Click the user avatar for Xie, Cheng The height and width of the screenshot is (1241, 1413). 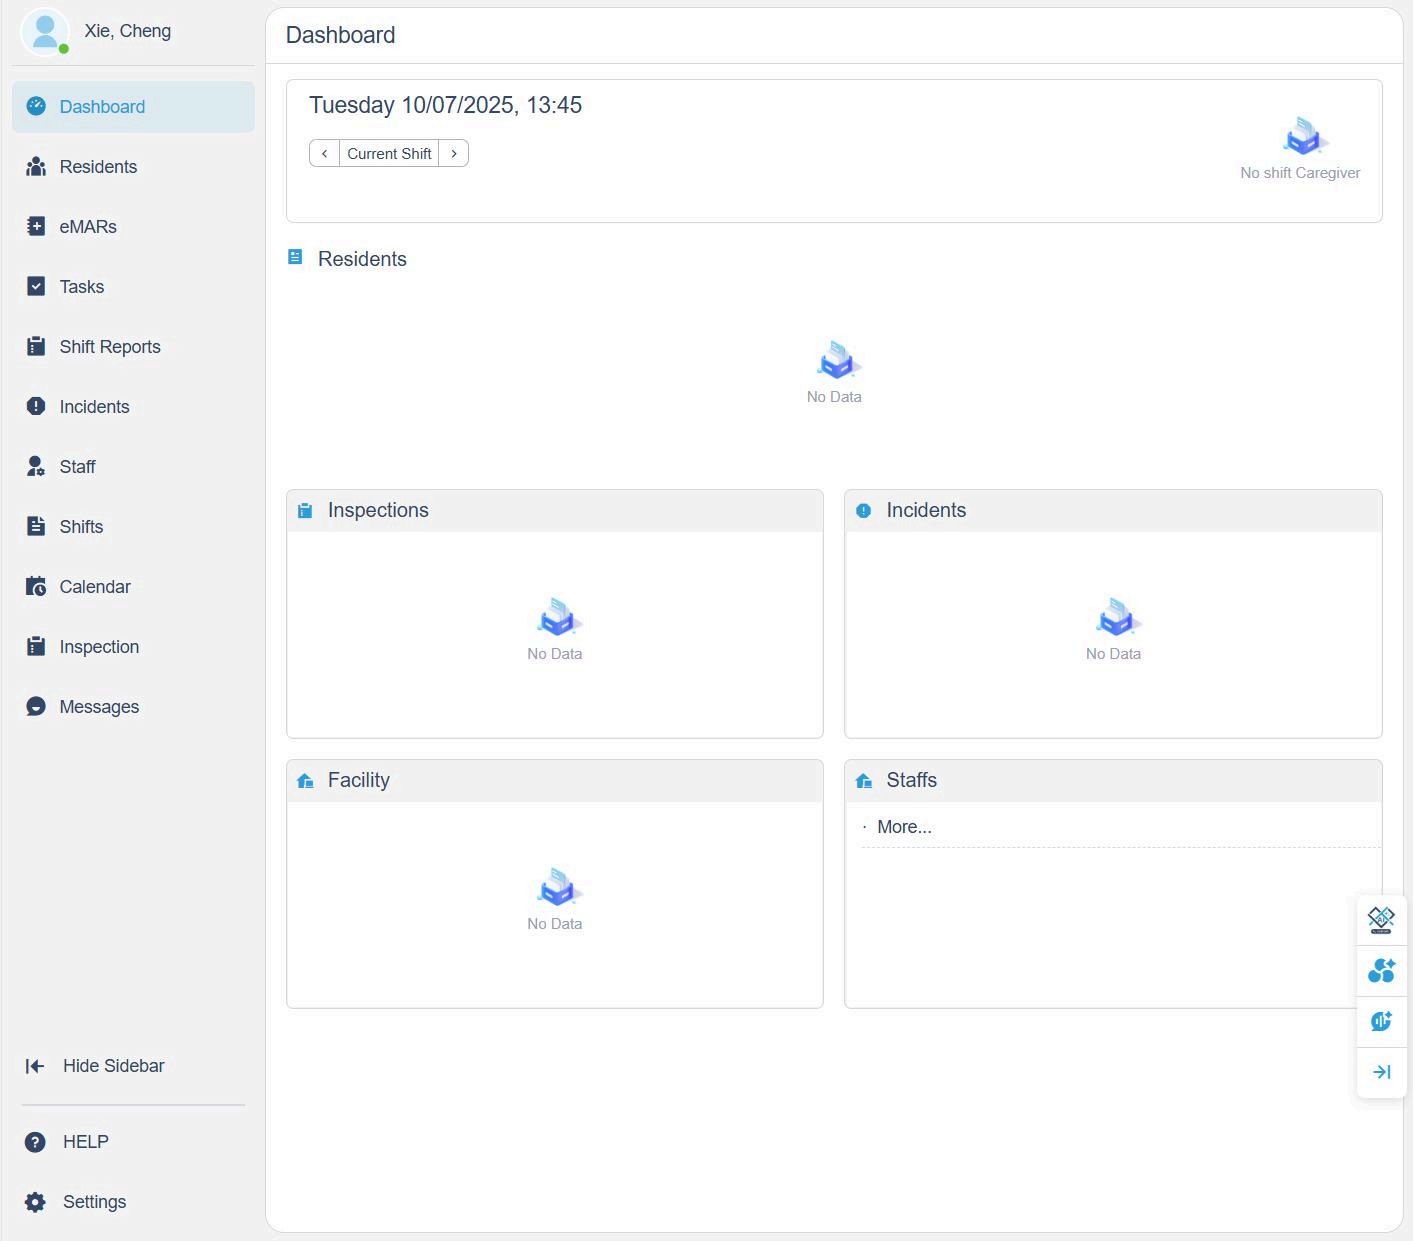point(45,31)
